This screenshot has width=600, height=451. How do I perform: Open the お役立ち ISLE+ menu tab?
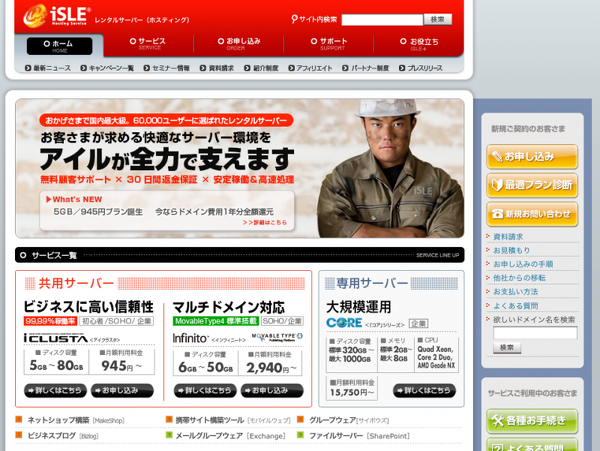tap(419, 44)
